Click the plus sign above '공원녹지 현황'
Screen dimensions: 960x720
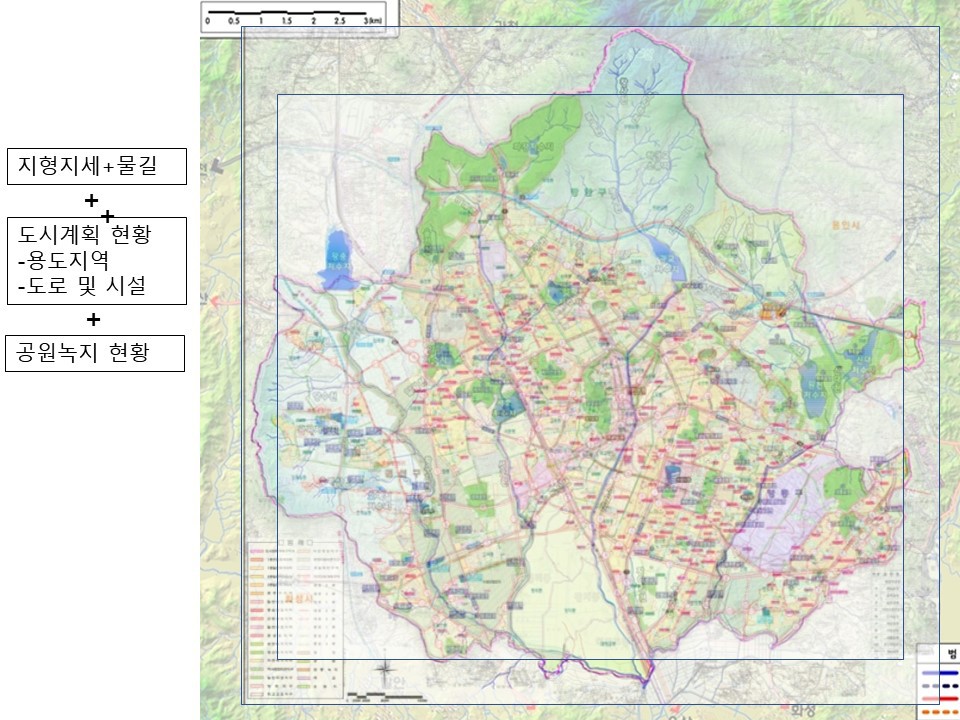[93, 320]
